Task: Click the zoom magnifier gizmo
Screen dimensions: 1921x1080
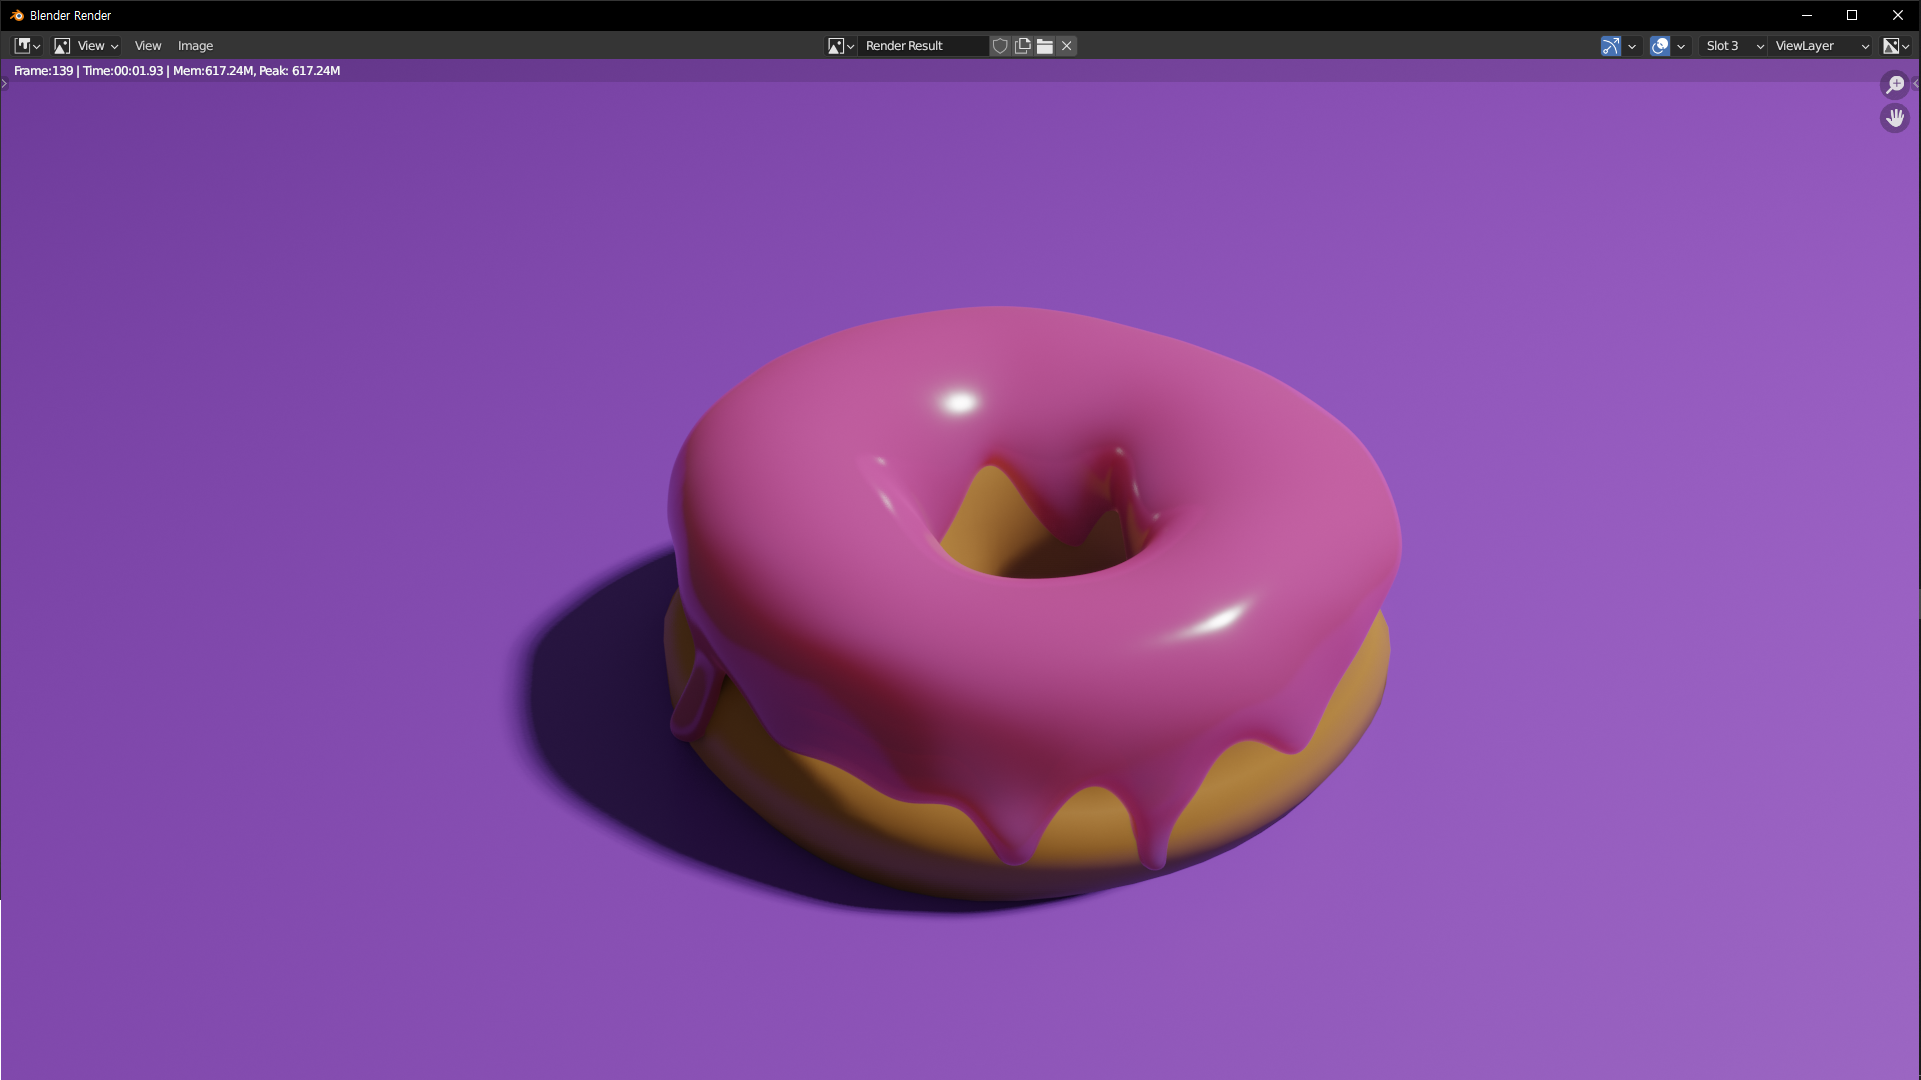Action: click(x=1895, y=85)
